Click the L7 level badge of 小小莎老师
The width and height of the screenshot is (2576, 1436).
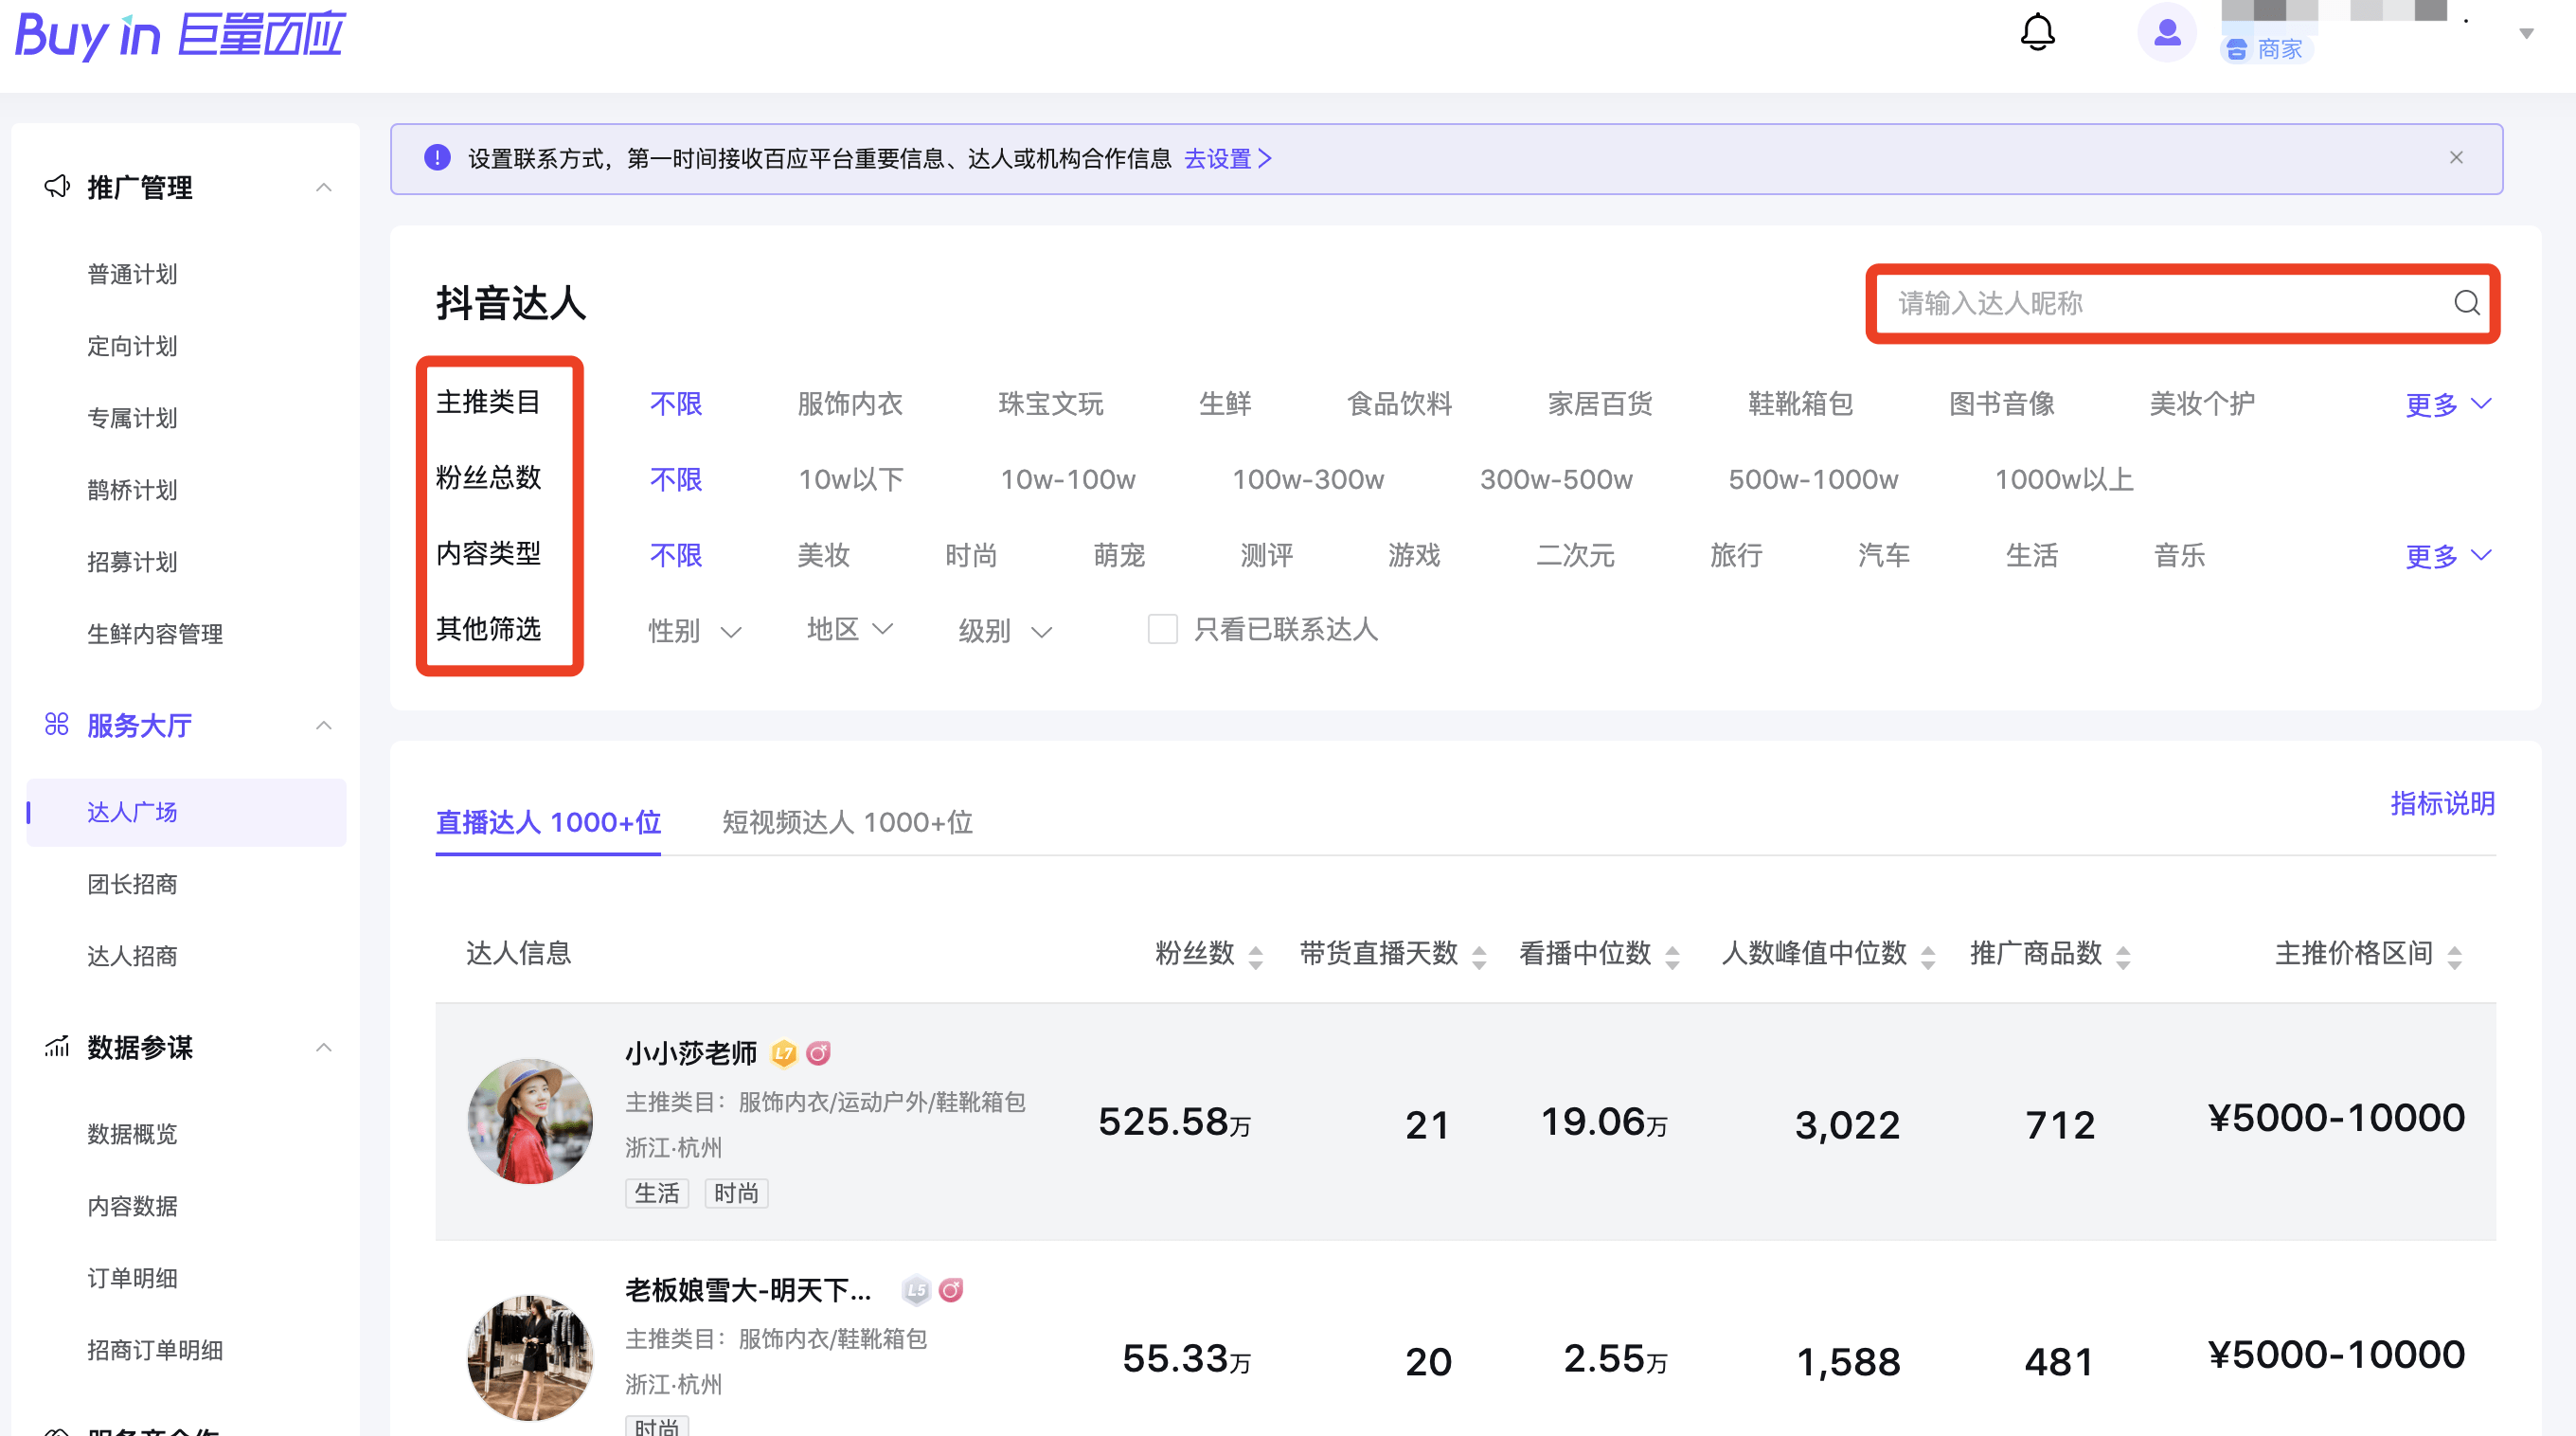pos(784,1053)
